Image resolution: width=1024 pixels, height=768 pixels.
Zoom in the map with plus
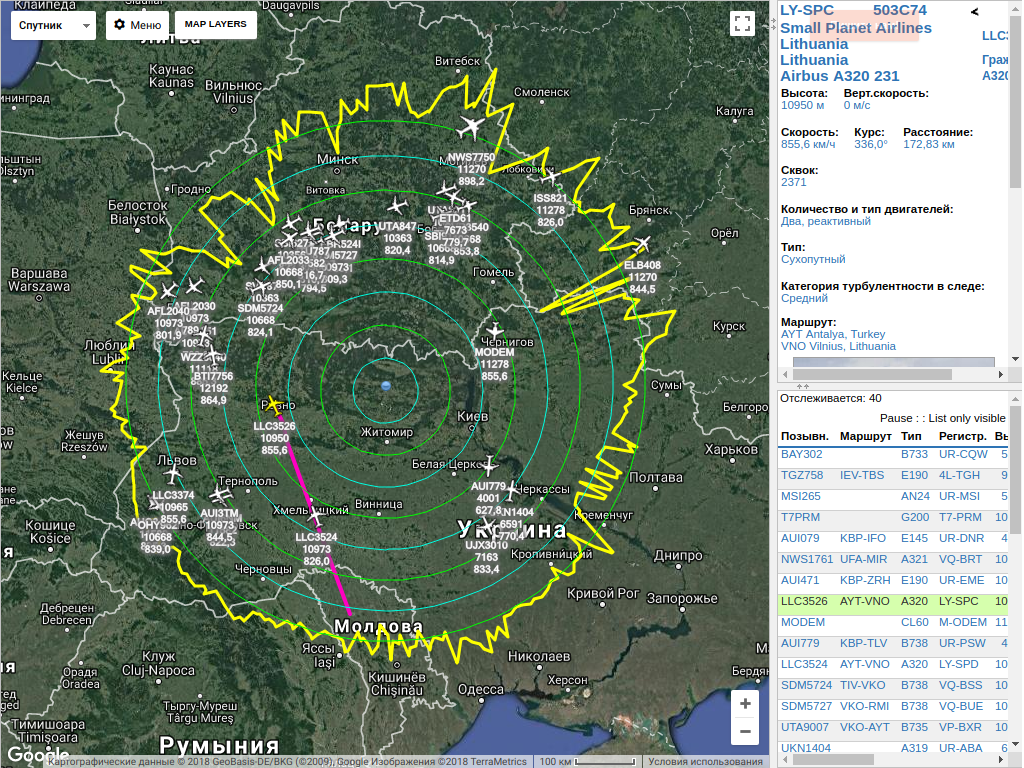point(745,704)
